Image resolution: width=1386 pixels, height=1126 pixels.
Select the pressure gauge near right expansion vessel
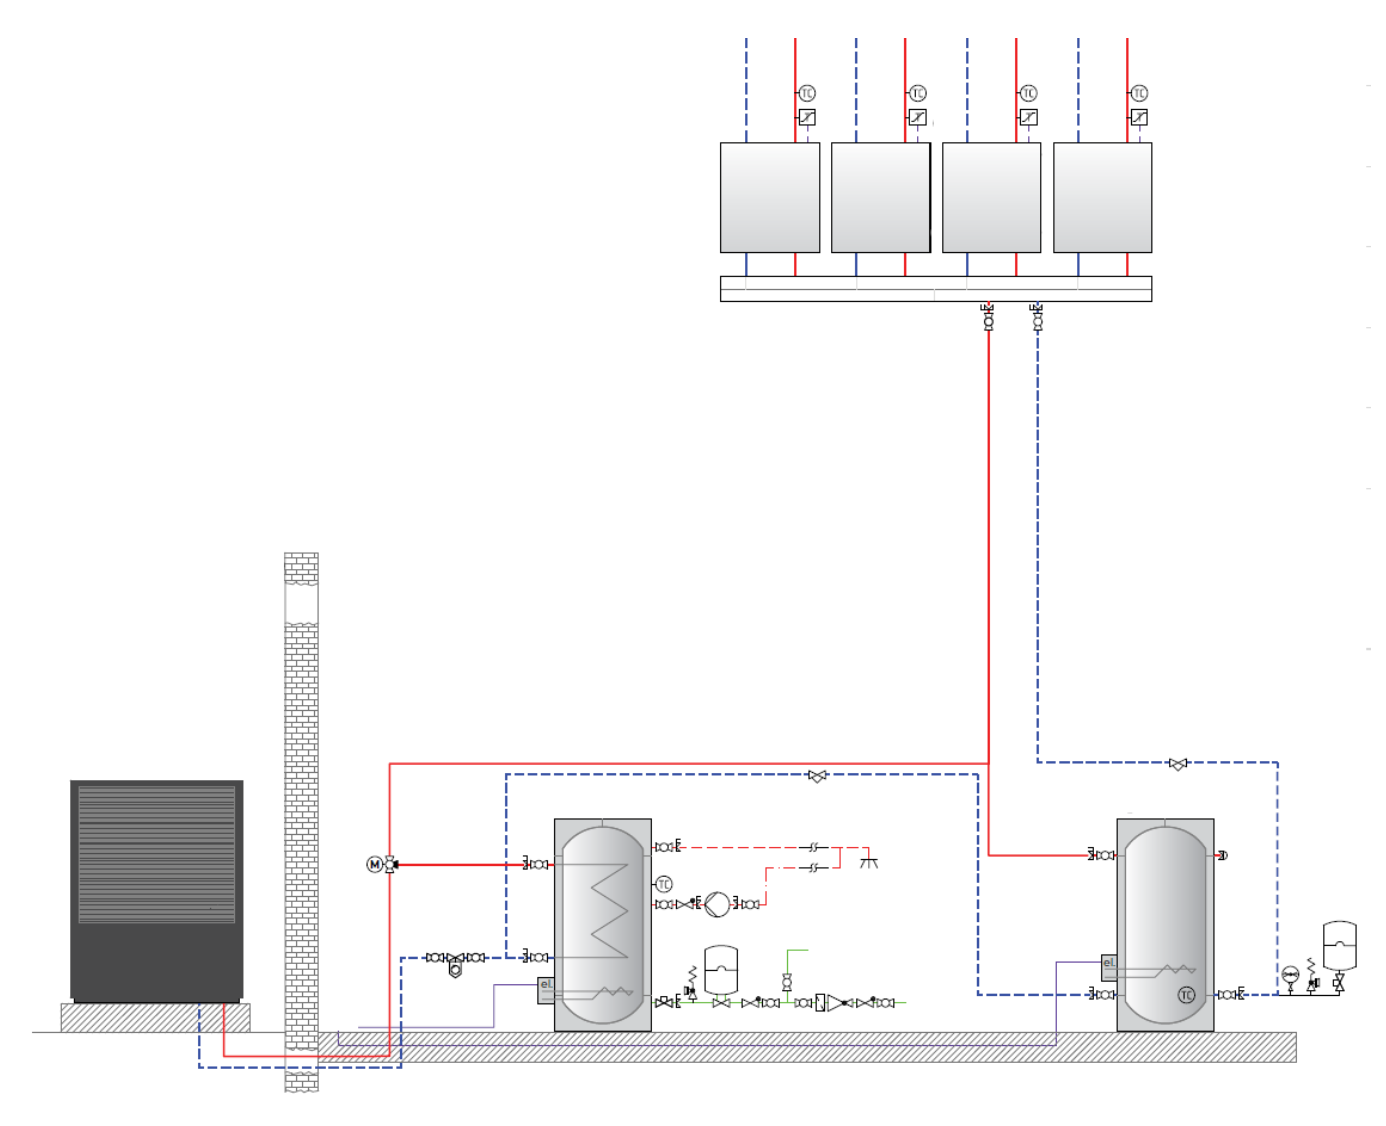tap(1290, 975)
